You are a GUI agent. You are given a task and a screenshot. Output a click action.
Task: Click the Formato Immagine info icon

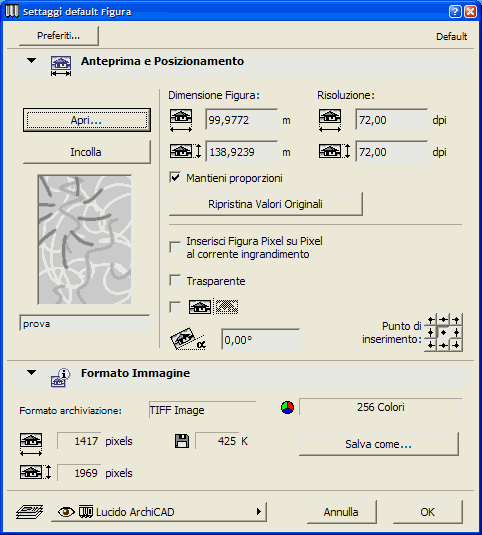coord(60,377)
